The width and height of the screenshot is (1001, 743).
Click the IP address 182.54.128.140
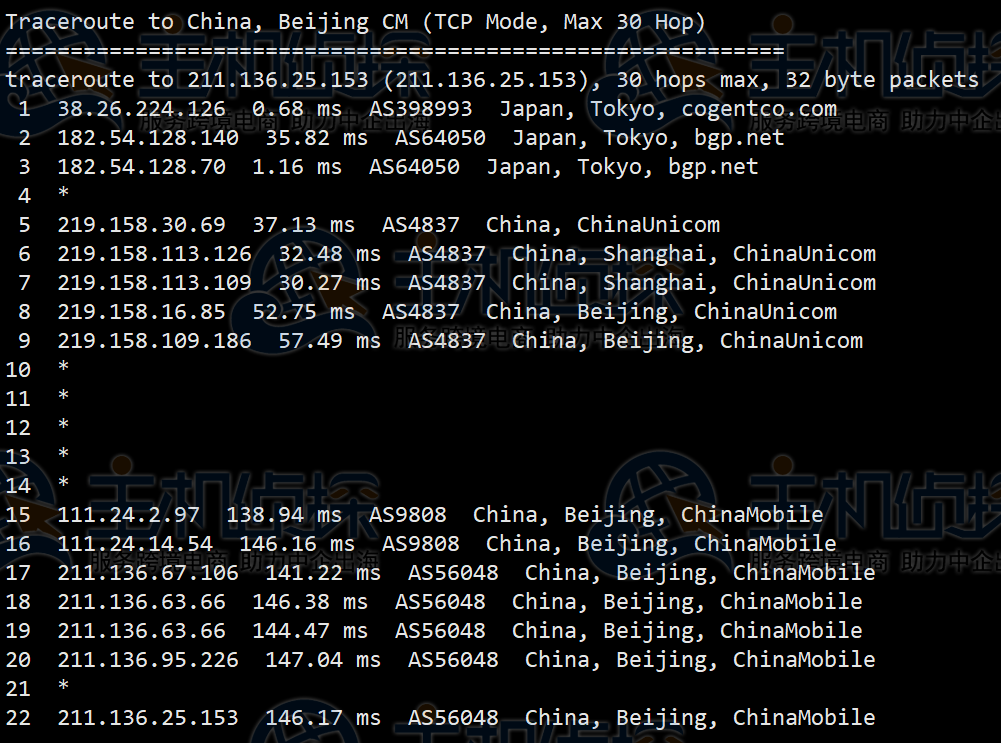[x=148, y=138]
